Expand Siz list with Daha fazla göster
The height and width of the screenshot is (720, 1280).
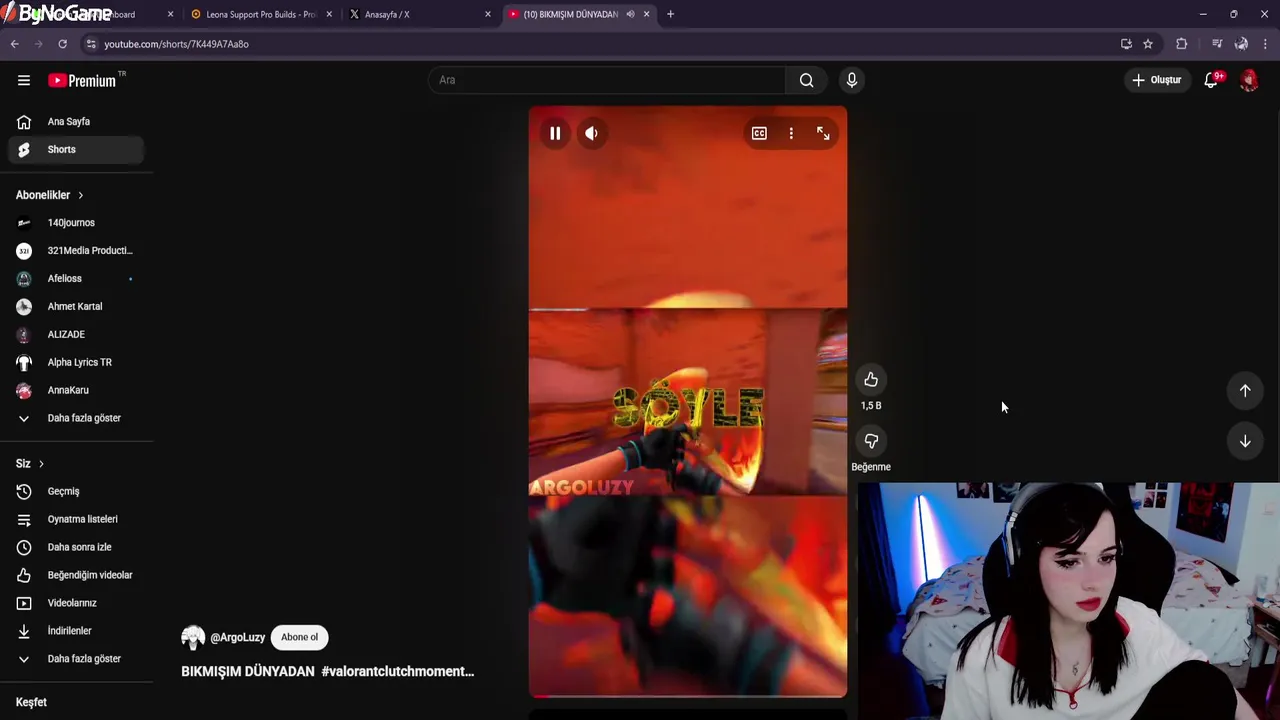[x=76, y=660]
